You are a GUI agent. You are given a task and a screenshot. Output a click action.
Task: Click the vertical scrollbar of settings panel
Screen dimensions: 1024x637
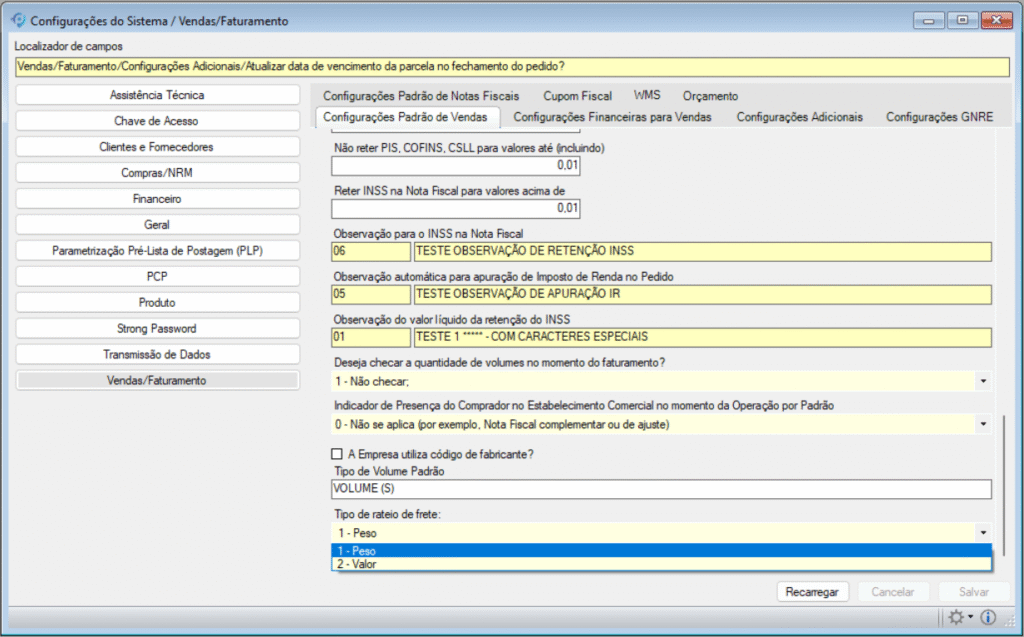coord(1003,480)
